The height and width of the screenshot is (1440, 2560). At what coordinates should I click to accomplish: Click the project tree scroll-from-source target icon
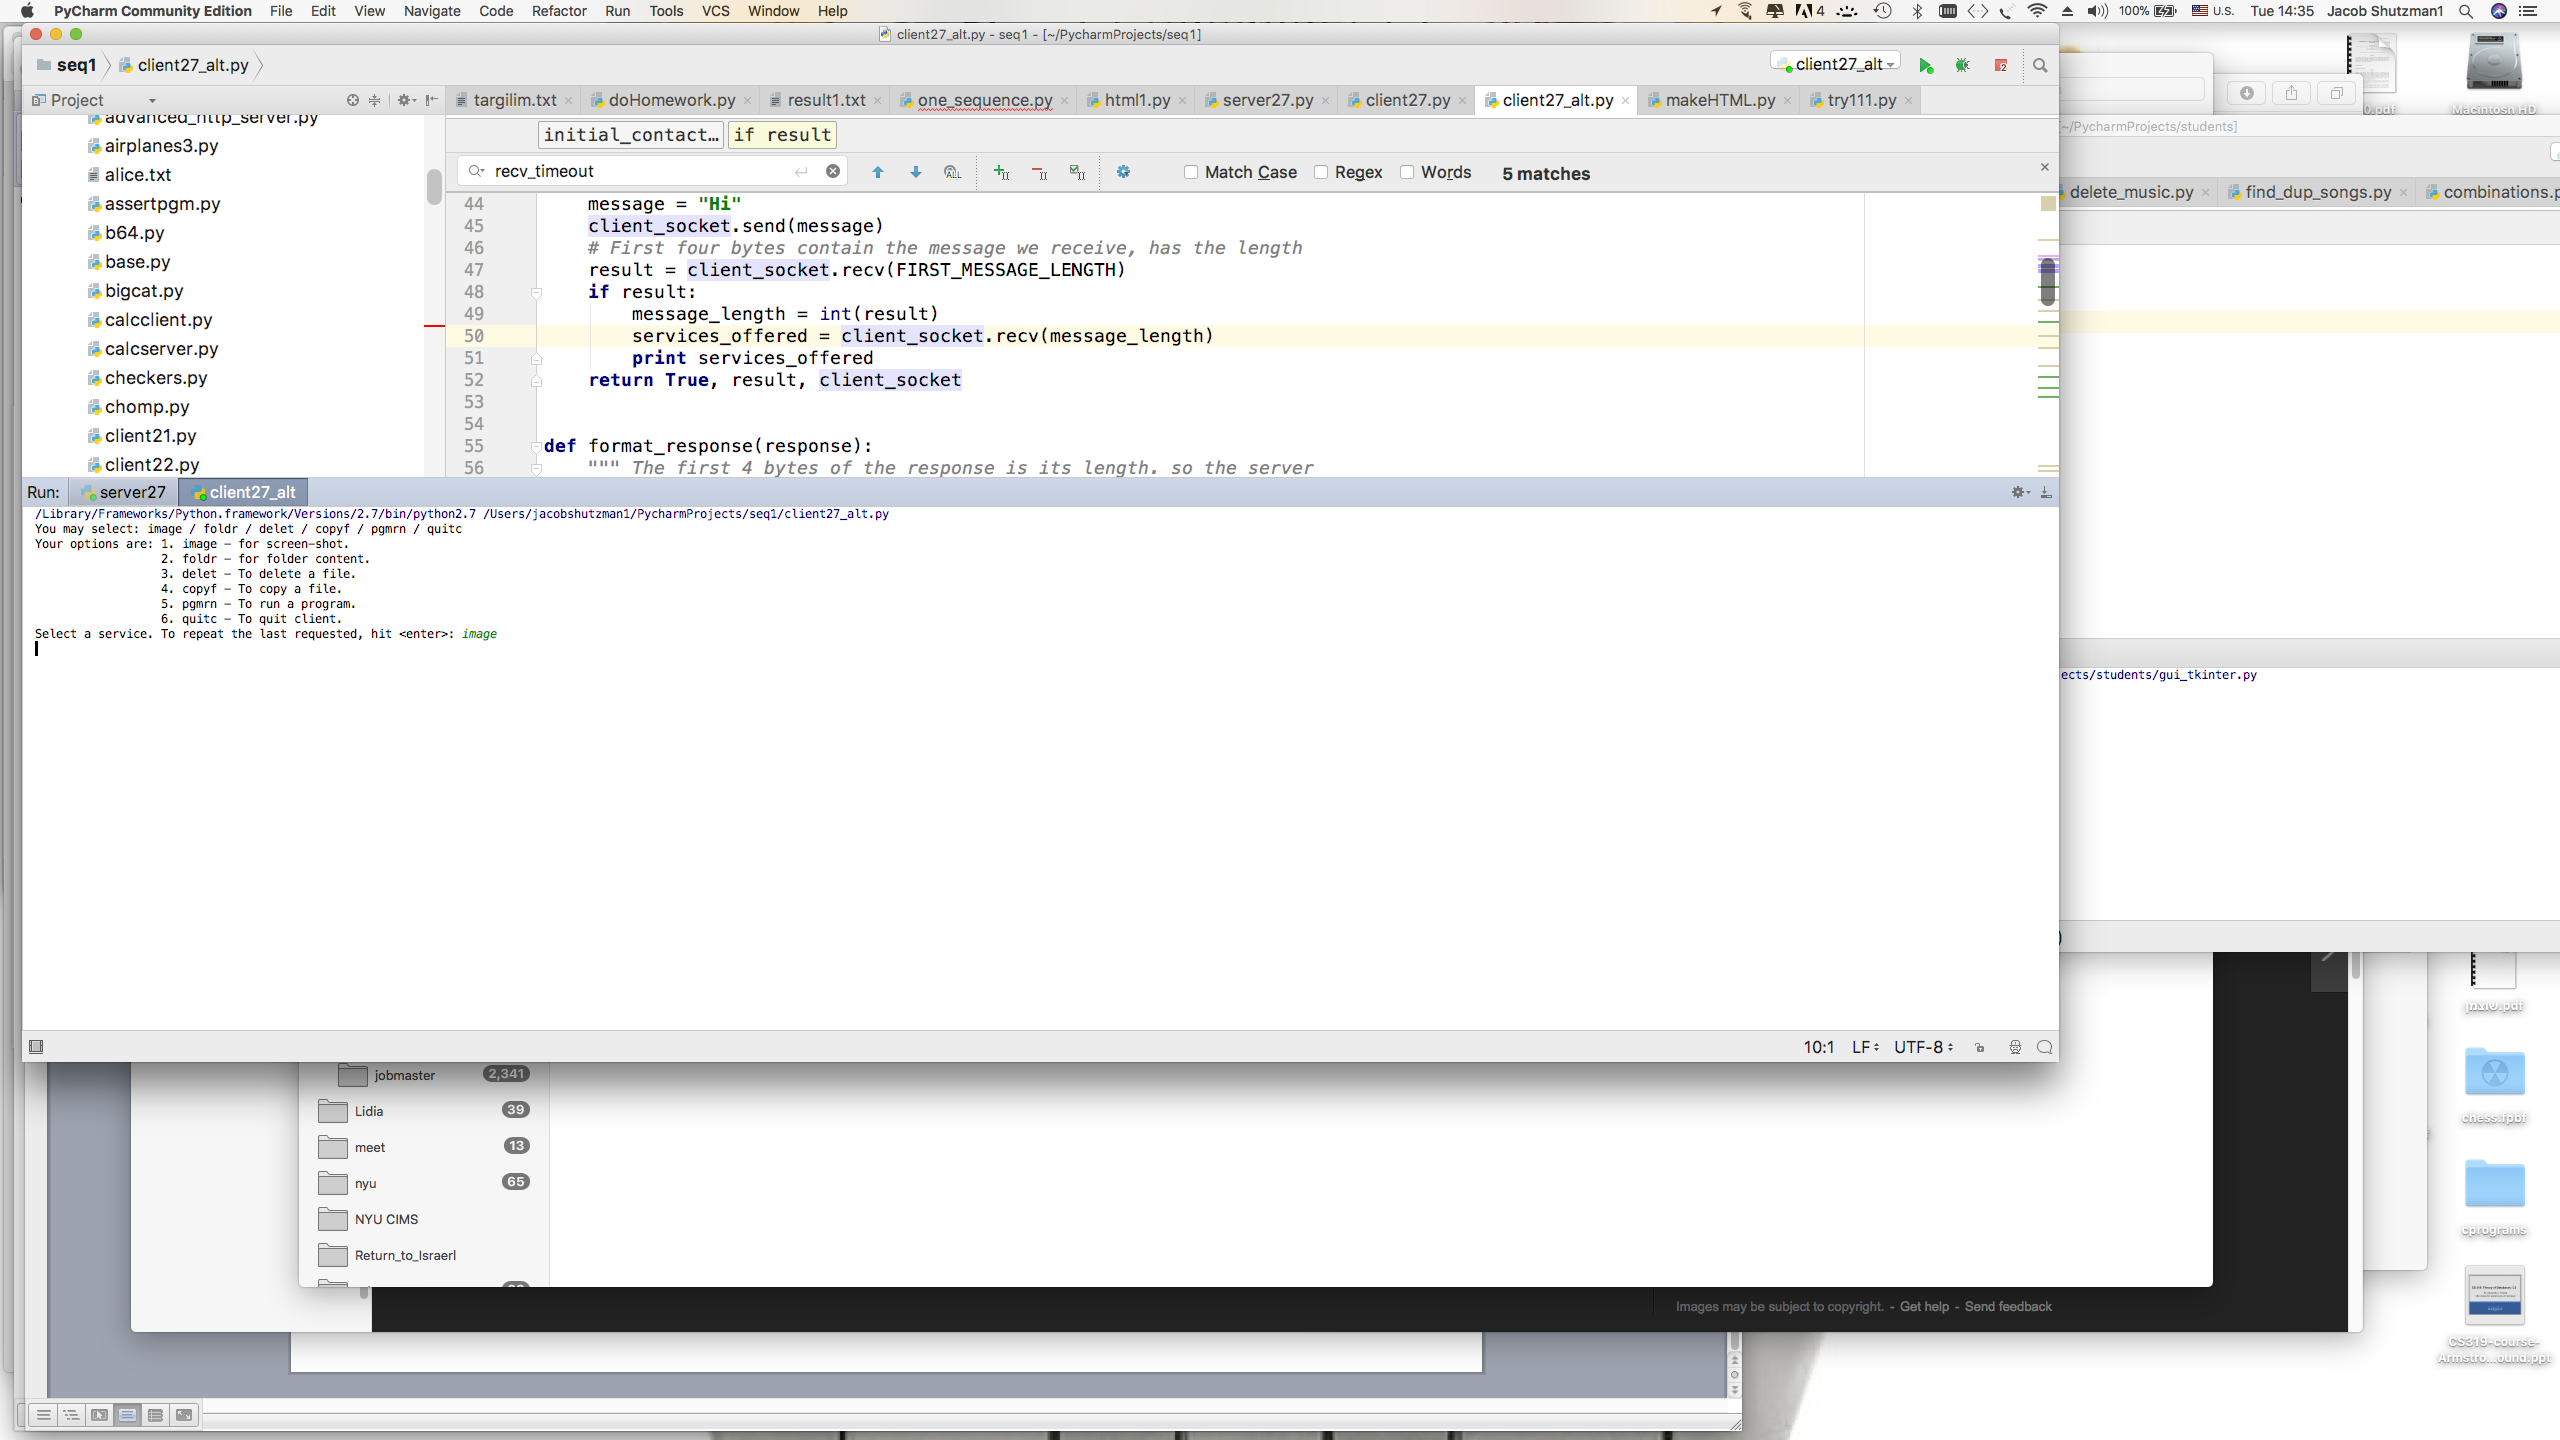point(352,100)
